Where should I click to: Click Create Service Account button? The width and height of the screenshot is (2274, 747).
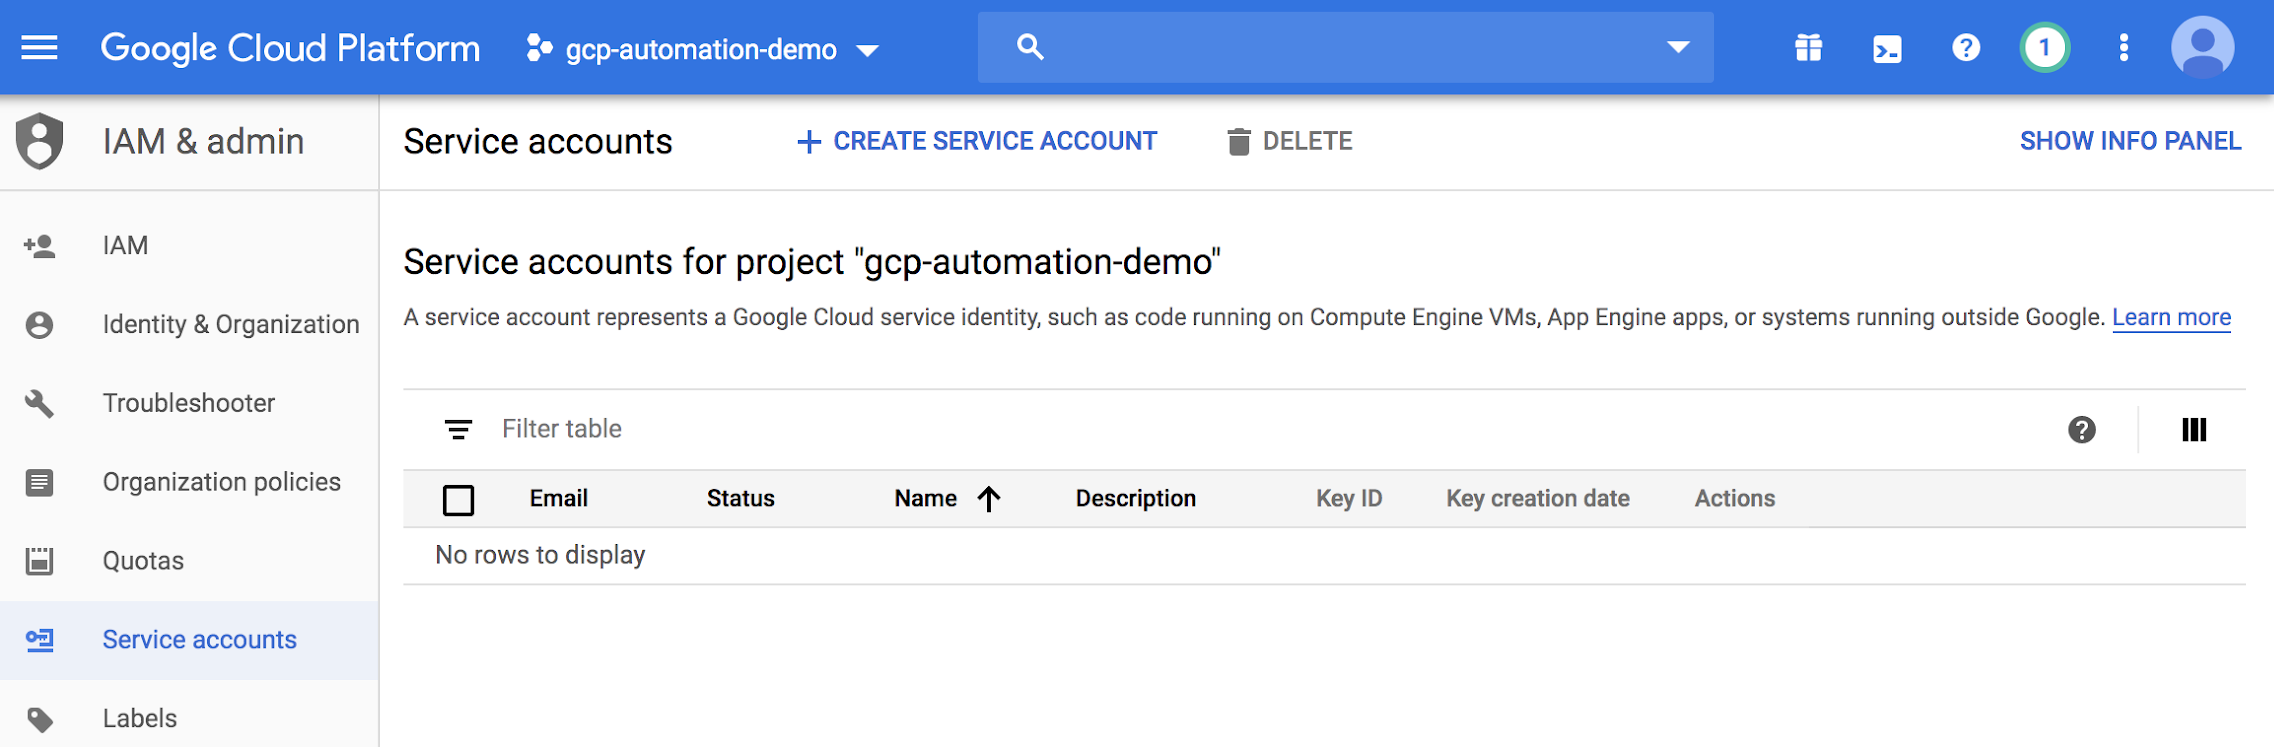977,141
